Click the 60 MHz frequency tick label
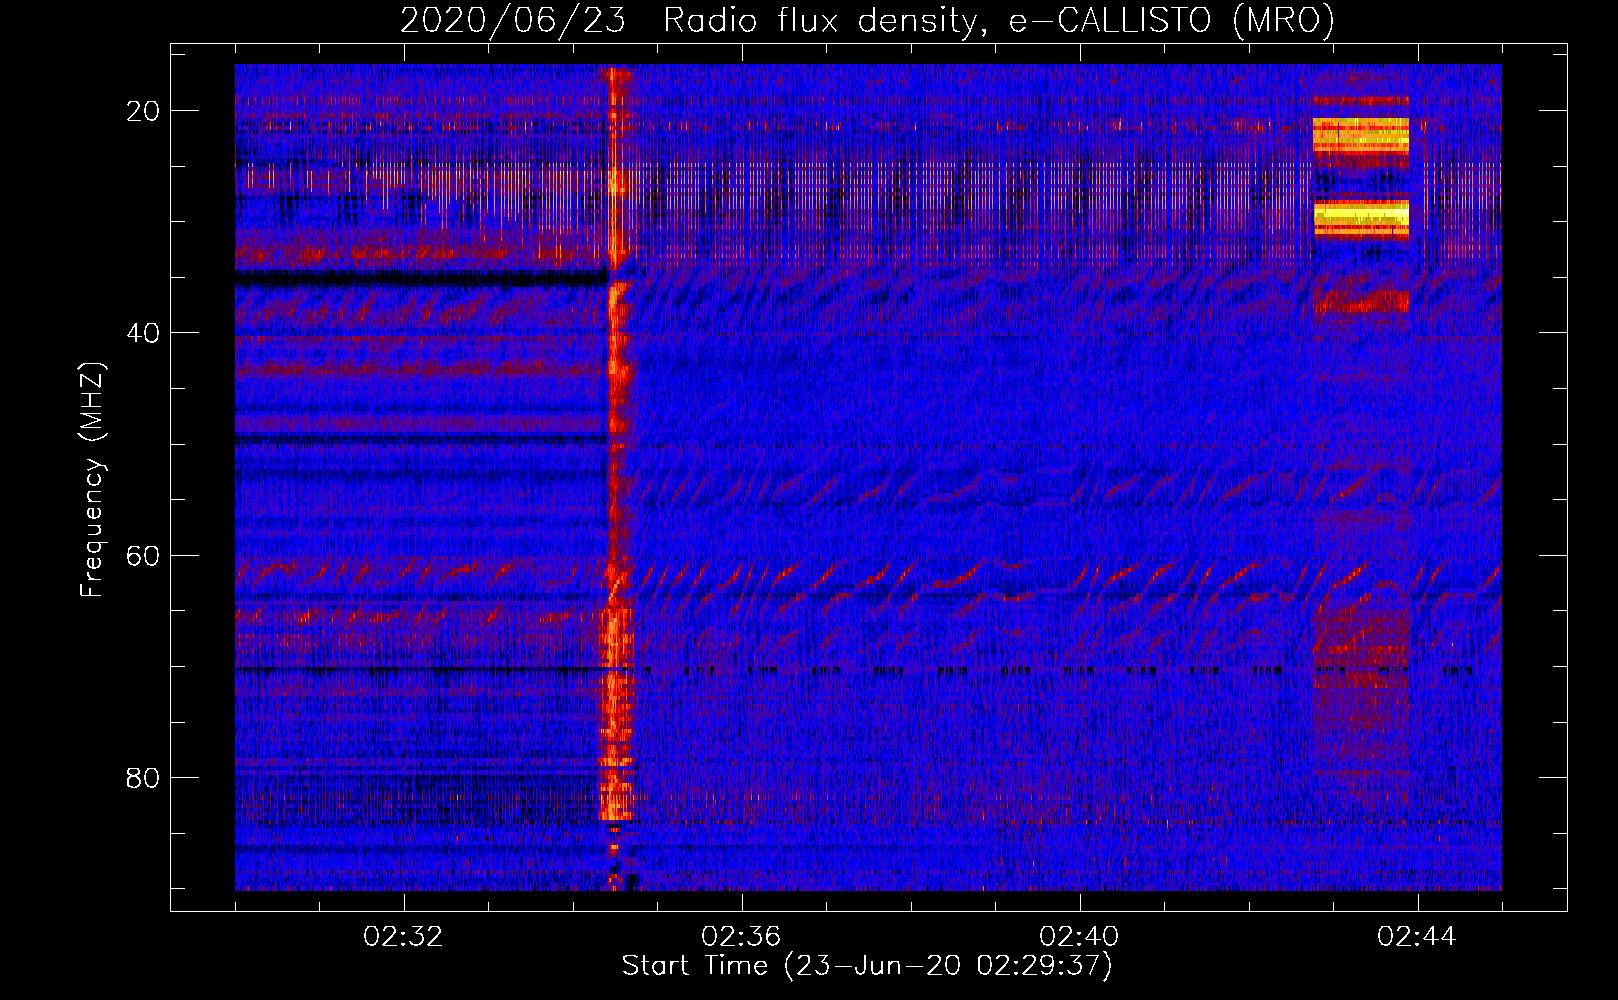The width and height of the screenshot is (1618, 1000). pos(144,555)
